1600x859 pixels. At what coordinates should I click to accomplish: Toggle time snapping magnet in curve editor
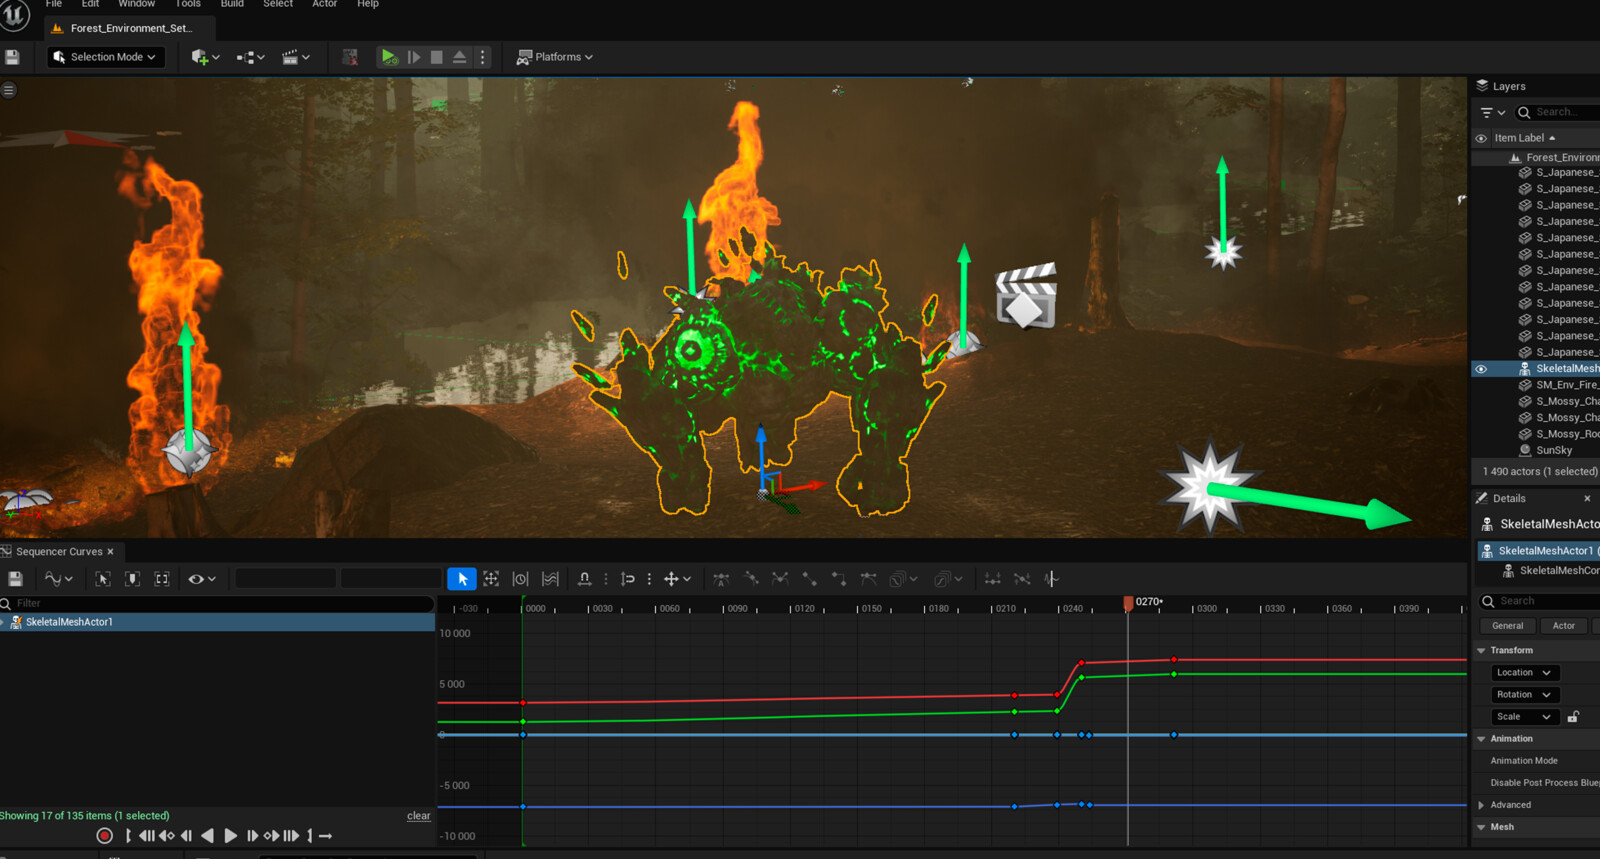click(585, 579)
